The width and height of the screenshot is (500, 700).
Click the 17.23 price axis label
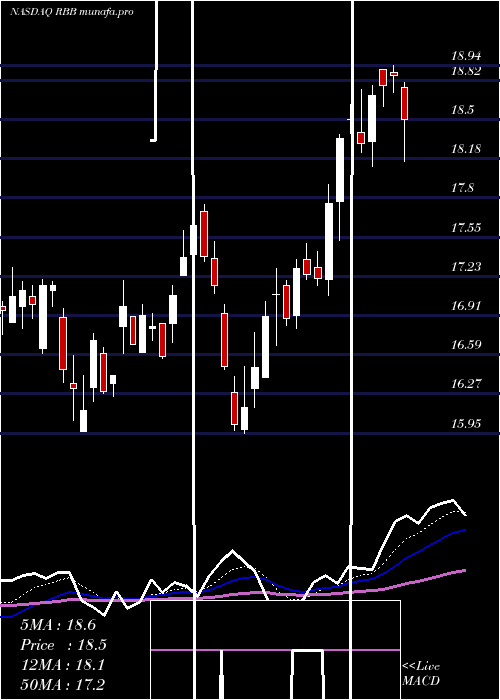click(x=467, y=267)
